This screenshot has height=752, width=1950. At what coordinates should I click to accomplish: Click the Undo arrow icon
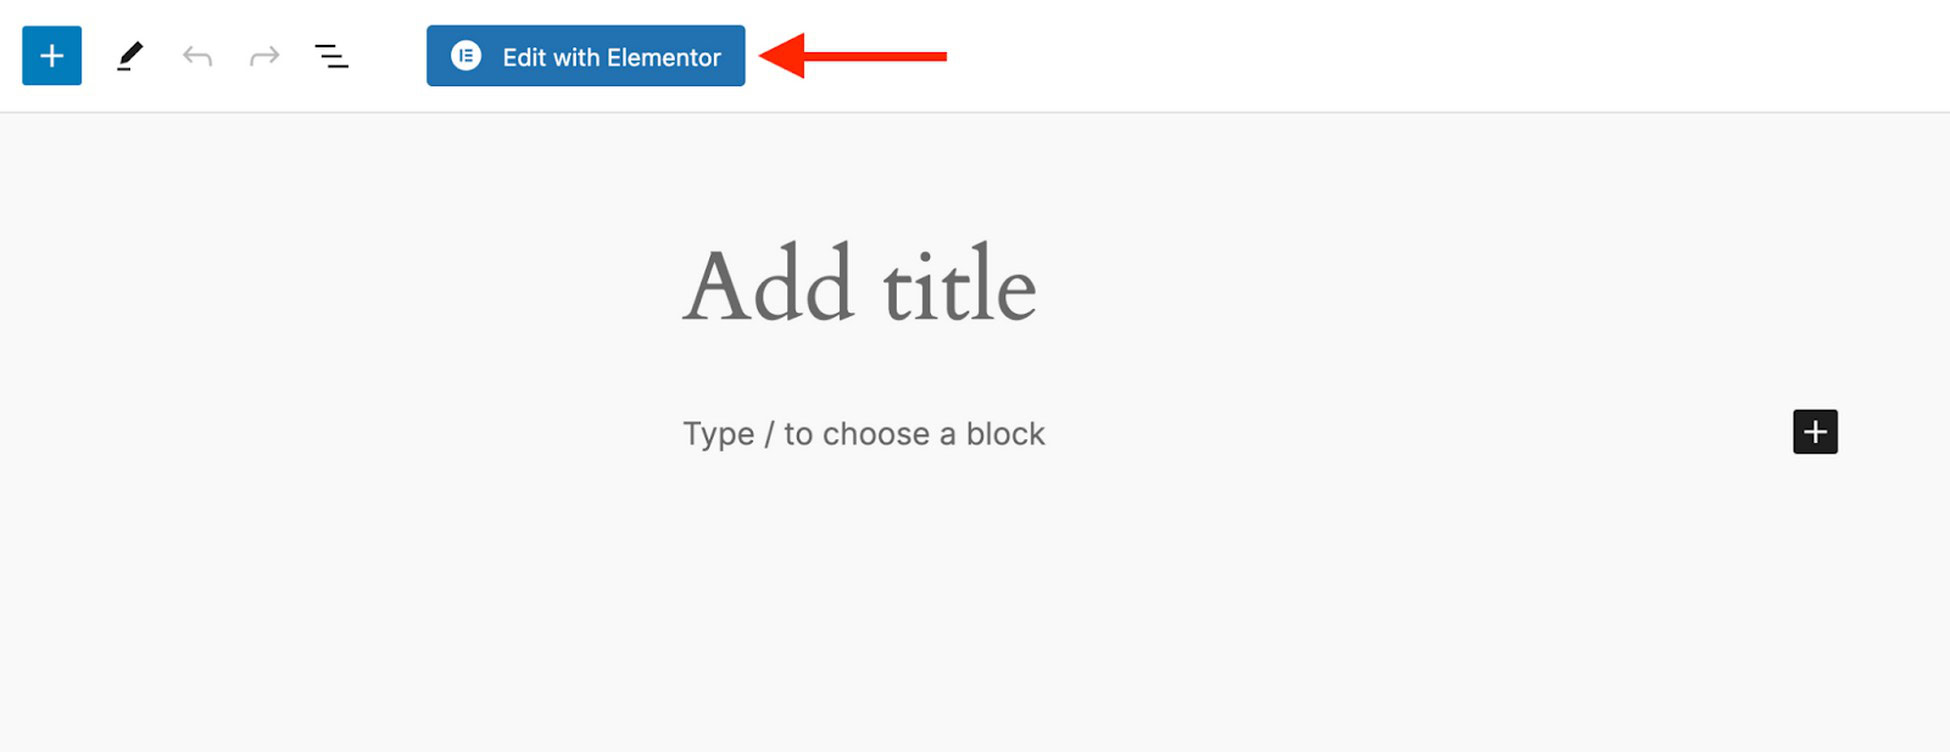[x=197, y=55]
